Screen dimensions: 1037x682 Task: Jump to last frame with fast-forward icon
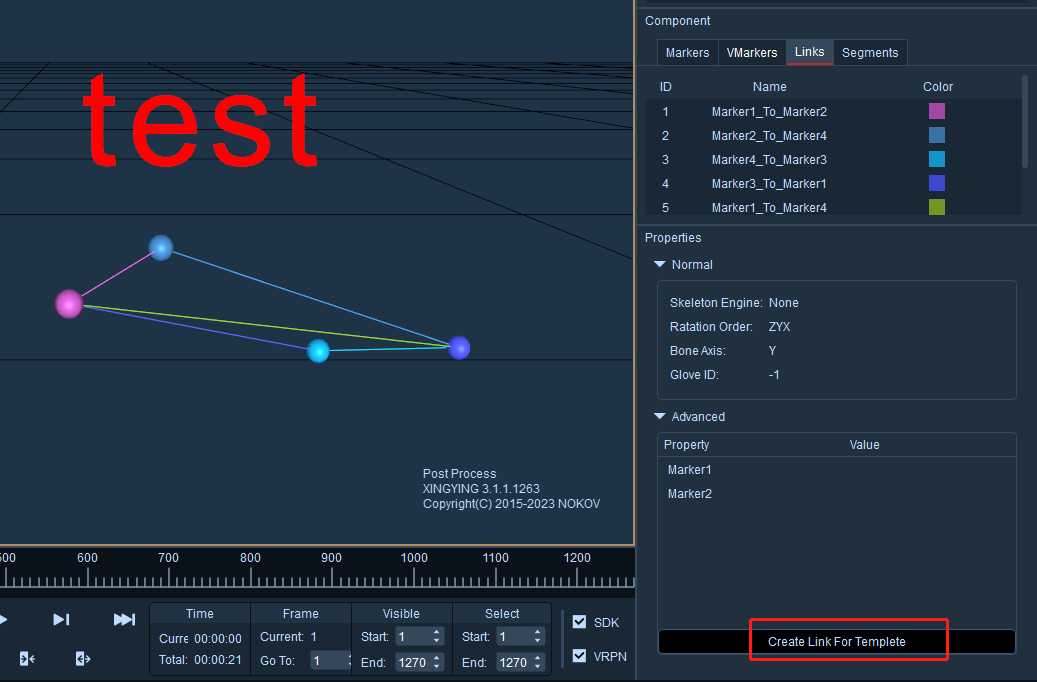124,619
